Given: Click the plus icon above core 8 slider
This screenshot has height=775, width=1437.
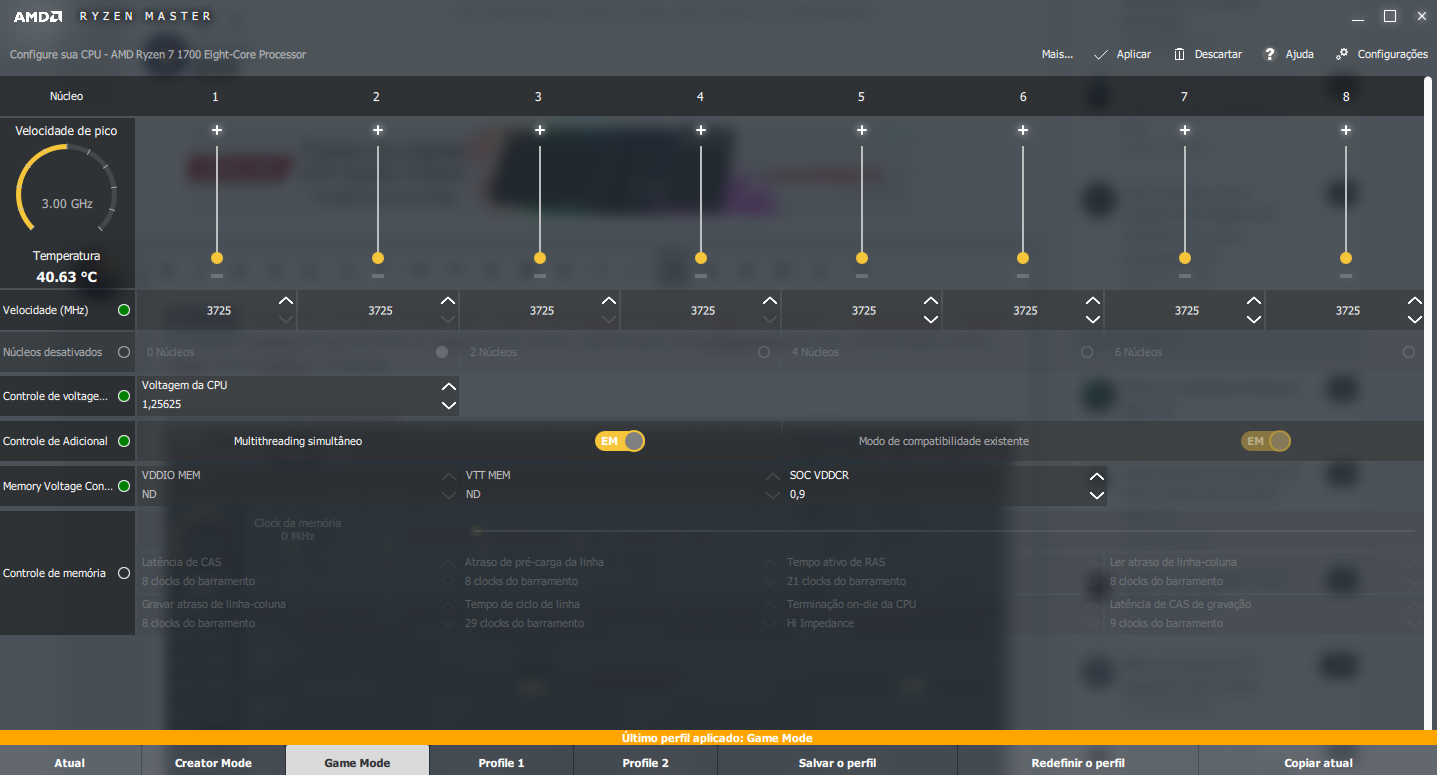Looking at the screenshot, I should click(1346, 130).
